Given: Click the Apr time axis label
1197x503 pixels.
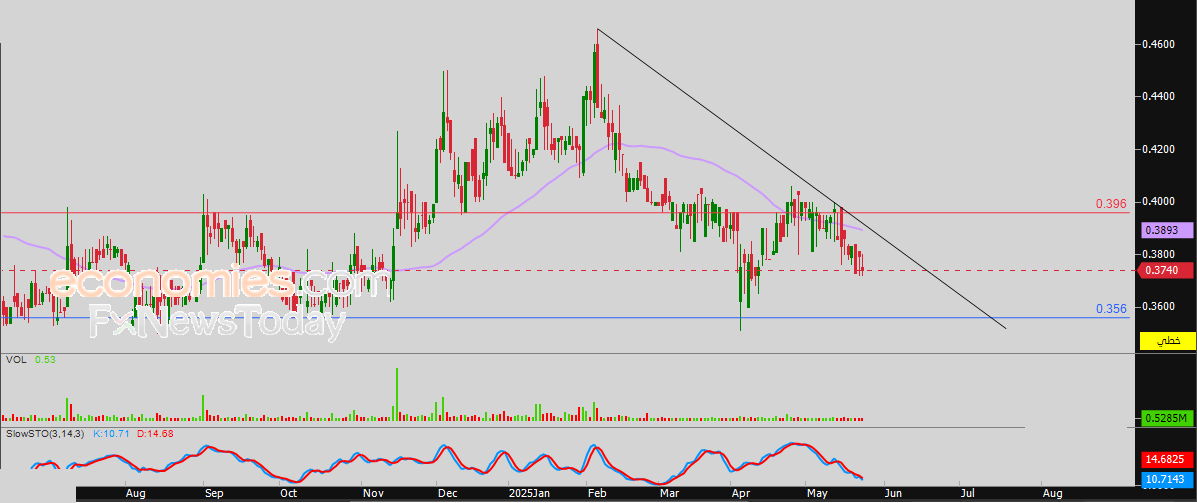Looking at the screenshot, I should [740, 494].
